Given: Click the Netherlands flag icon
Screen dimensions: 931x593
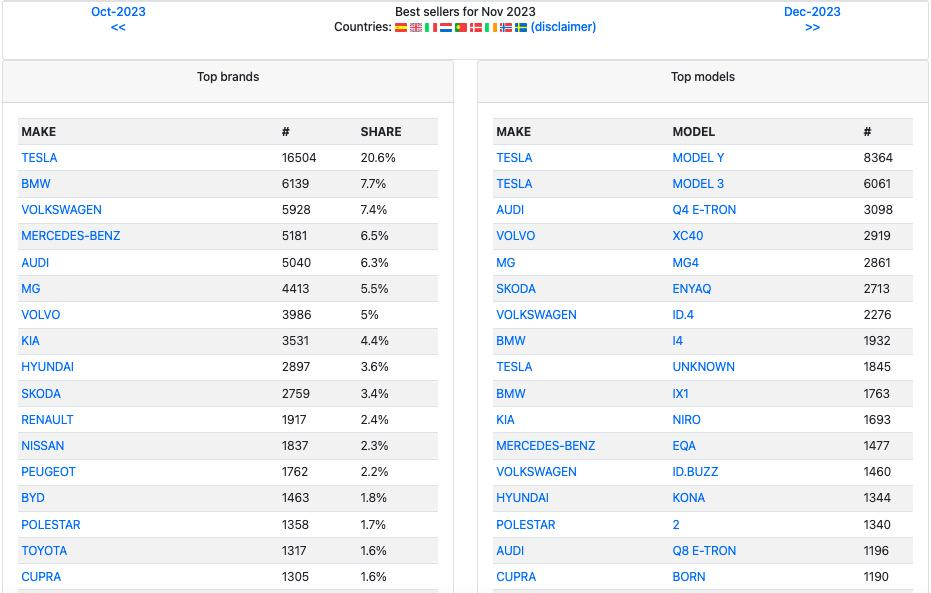Looking at the screenshot, I should point(446,28).
